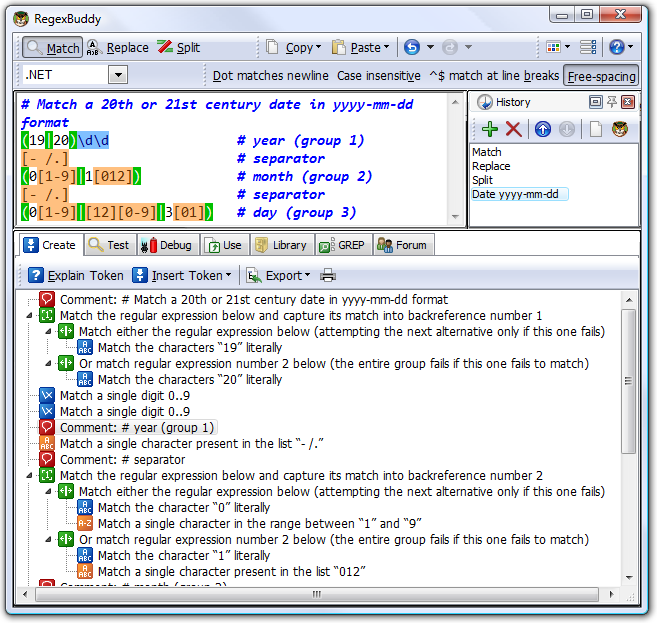
Task: Open Export dropdown menu
Action: coord(278,276)
